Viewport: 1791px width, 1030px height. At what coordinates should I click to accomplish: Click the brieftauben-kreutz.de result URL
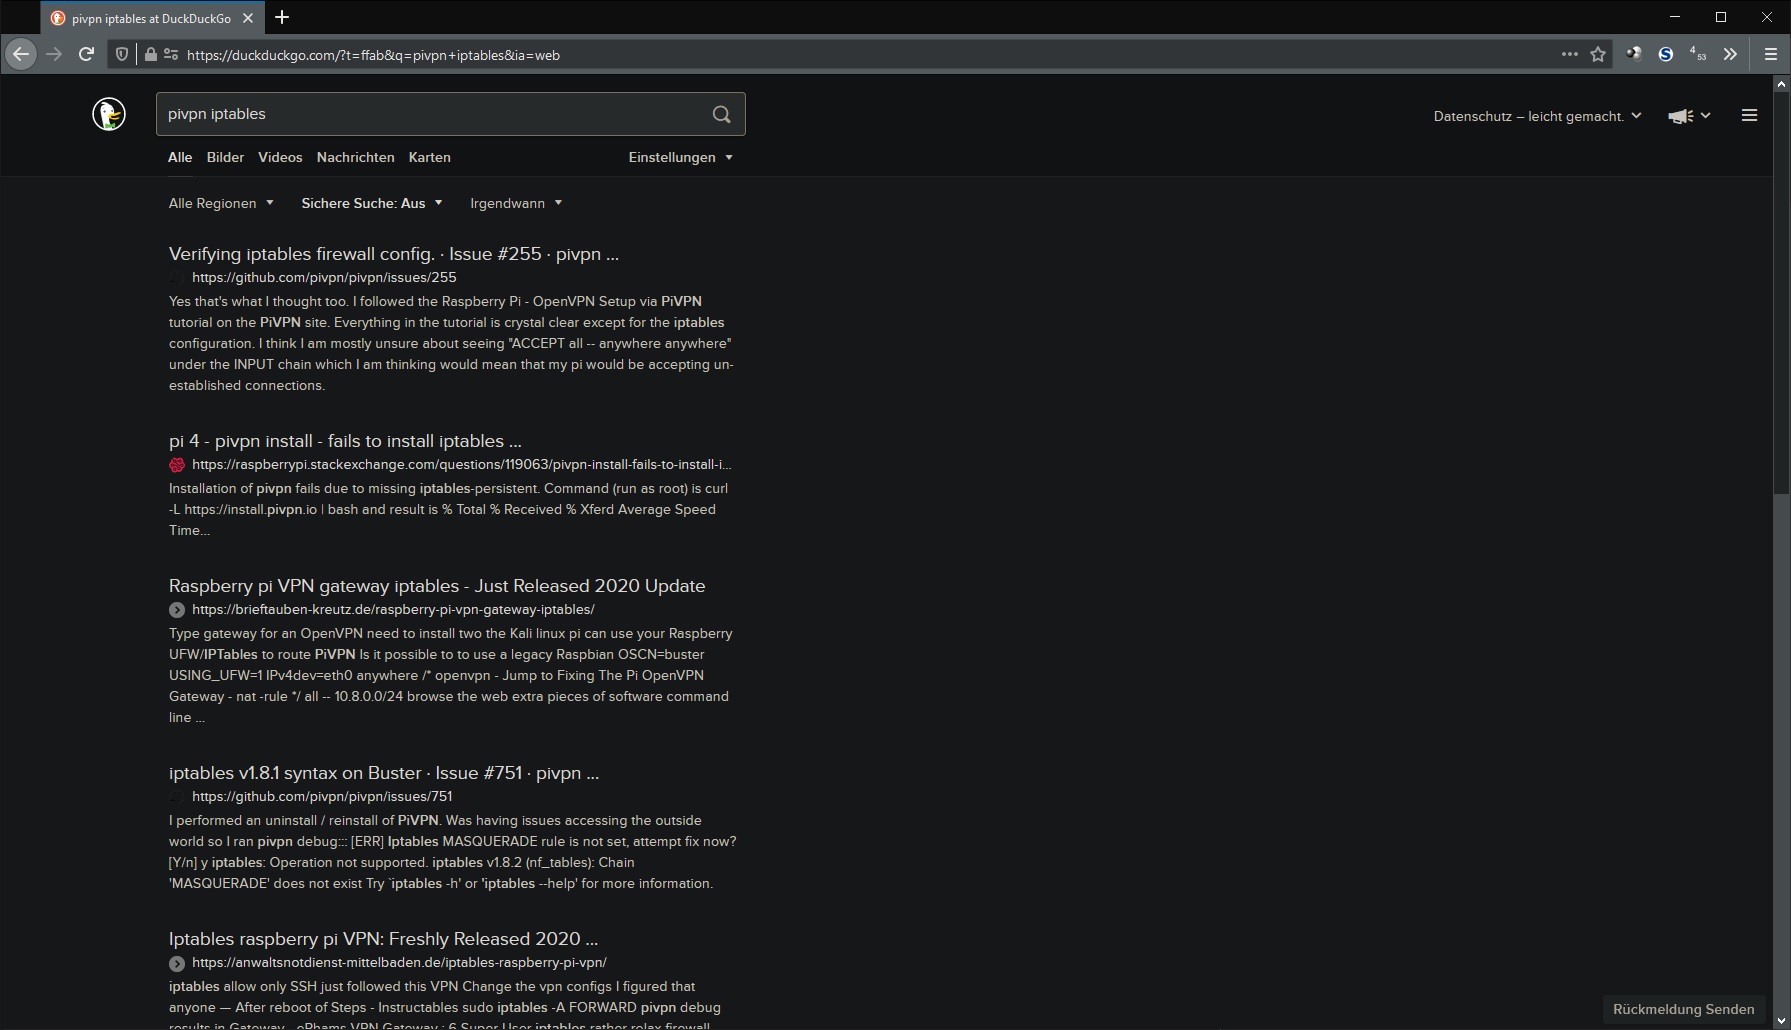[393, 610]
